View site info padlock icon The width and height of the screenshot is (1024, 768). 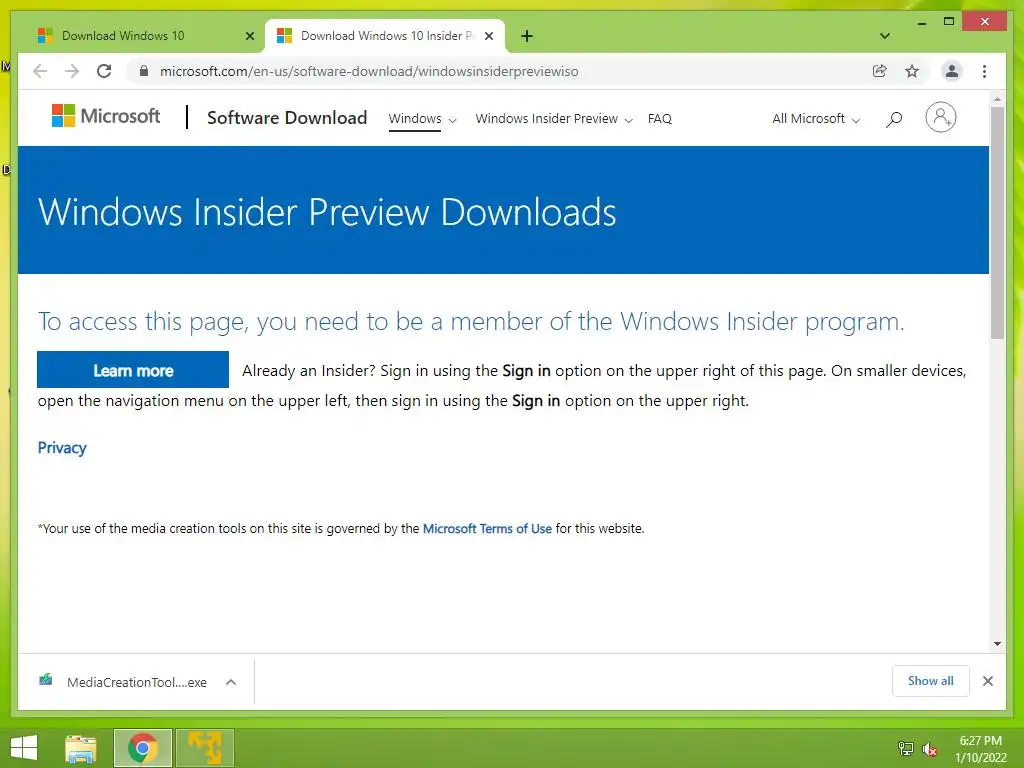coord(144,71)
